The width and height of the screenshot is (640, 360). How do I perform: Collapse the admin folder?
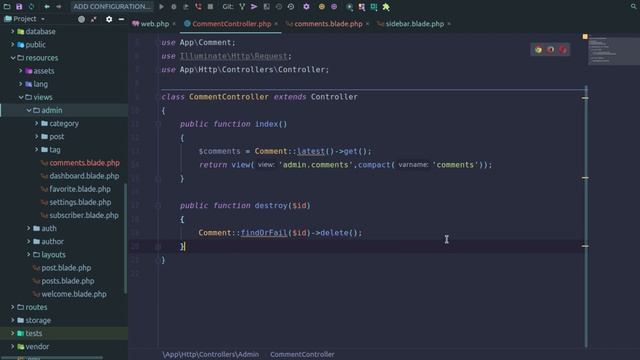(29, 110)
